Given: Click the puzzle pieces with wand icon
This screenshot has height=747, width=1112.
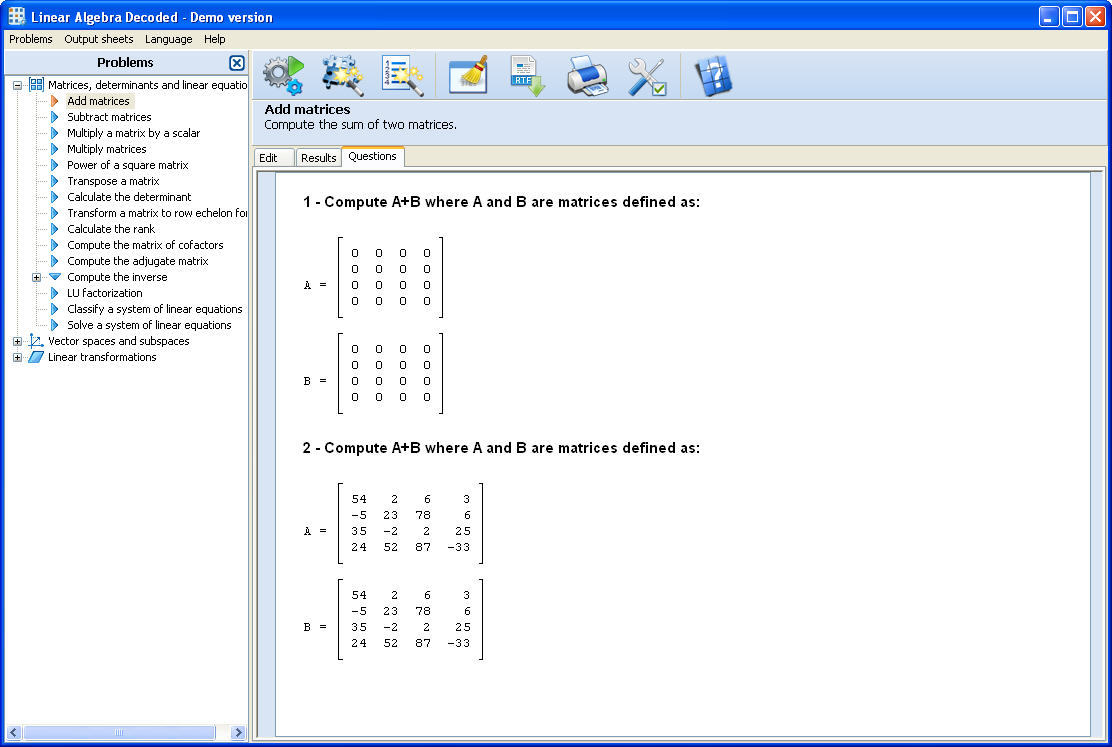Looking at the screenshot, I should click(343, 75).
